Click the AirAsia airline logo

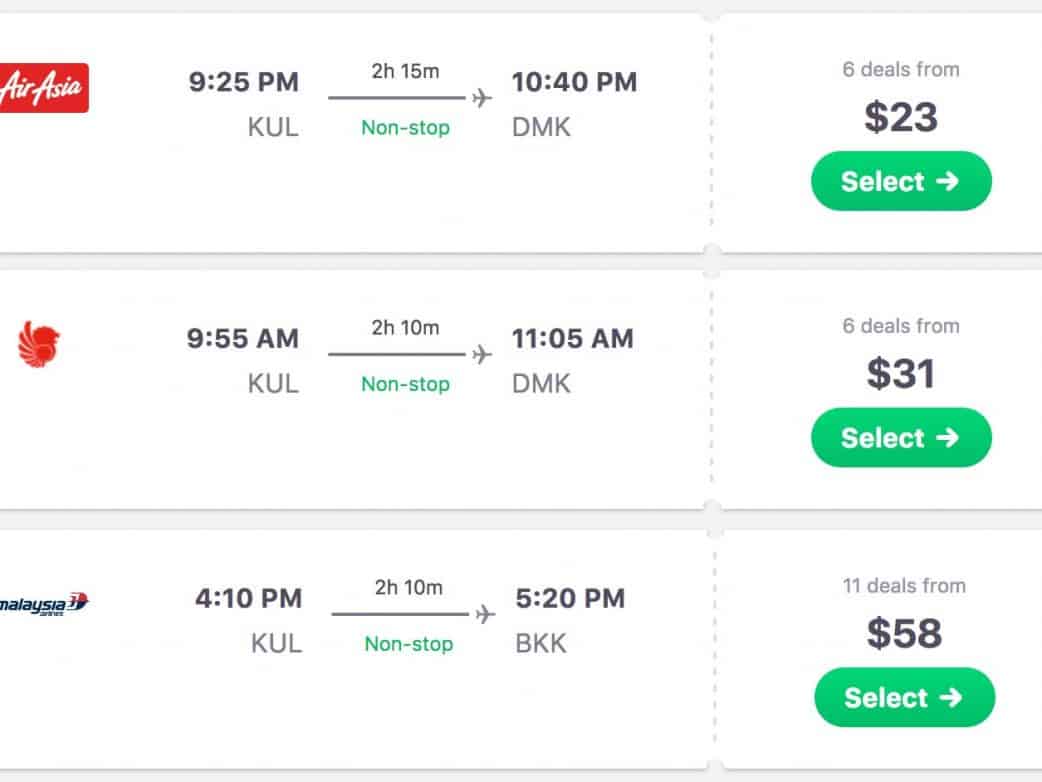tap(43, 88)
